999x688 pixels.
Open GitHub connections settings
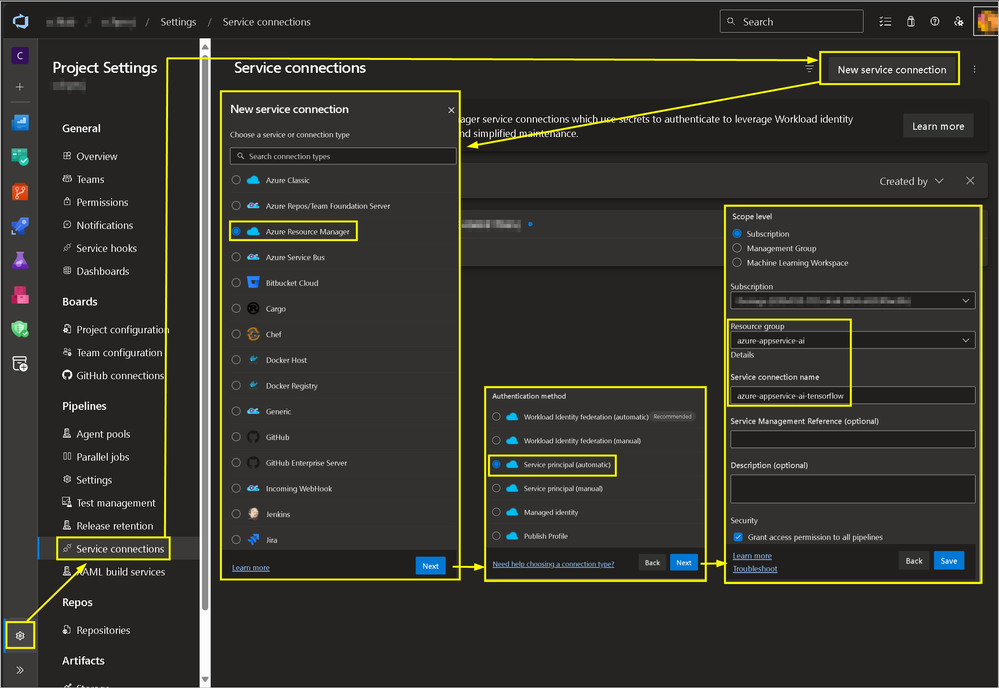click(x=120, y=375)
